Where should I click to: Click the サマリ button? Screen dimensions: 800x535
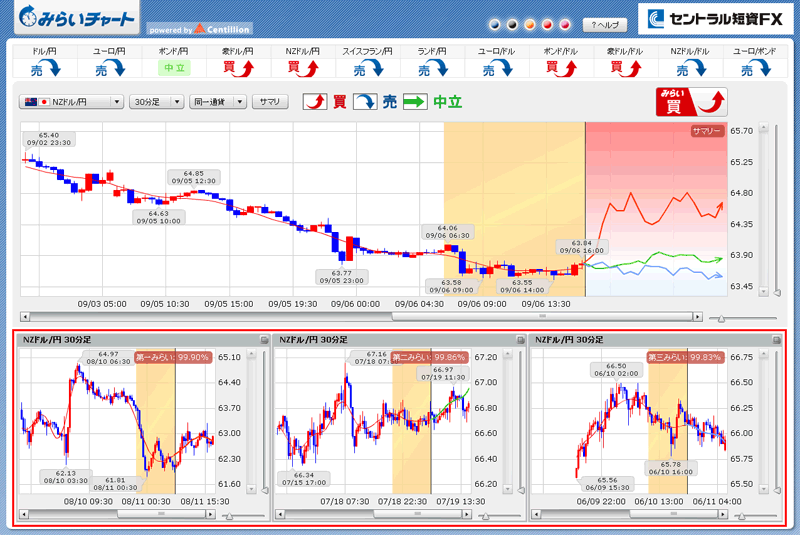pos(270,102)
